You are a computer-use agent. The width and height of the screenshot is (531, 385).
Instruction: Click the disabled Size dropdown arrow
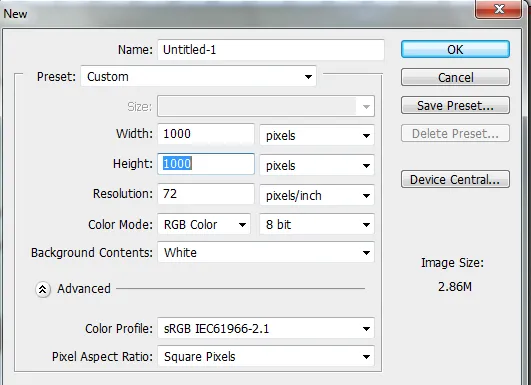(x=366, y=107)
